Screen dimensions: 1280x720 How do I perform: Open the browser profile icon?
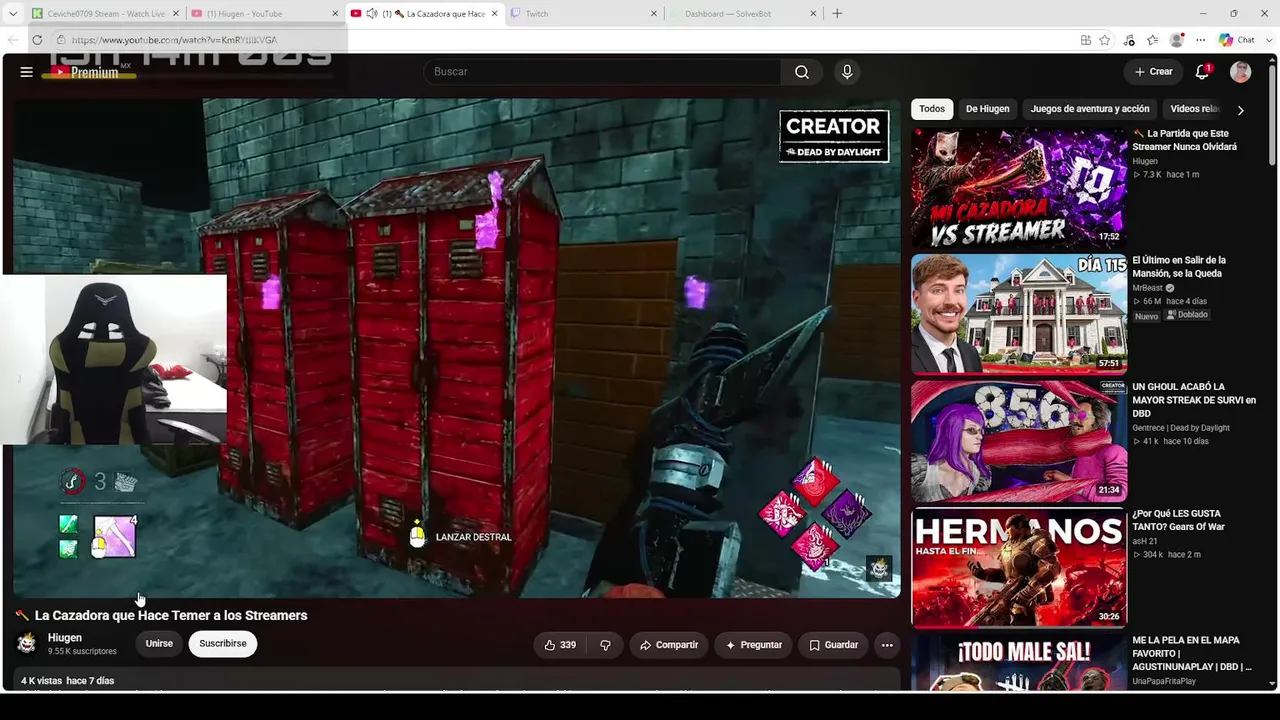pos(1177,40)
